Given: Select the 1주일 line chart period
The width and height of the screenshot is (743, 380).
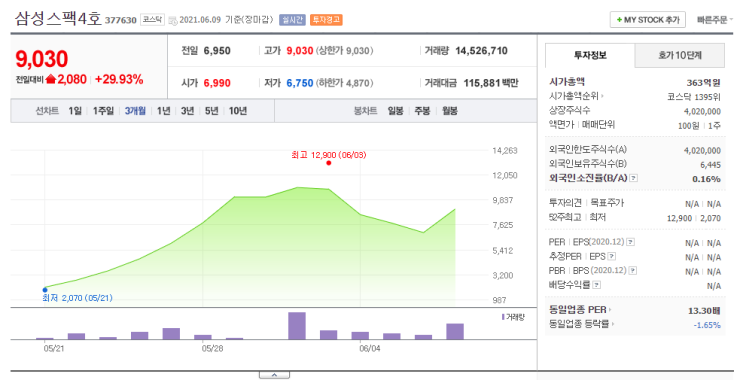Looking at the screenshot, I should [x=103, y=111].
